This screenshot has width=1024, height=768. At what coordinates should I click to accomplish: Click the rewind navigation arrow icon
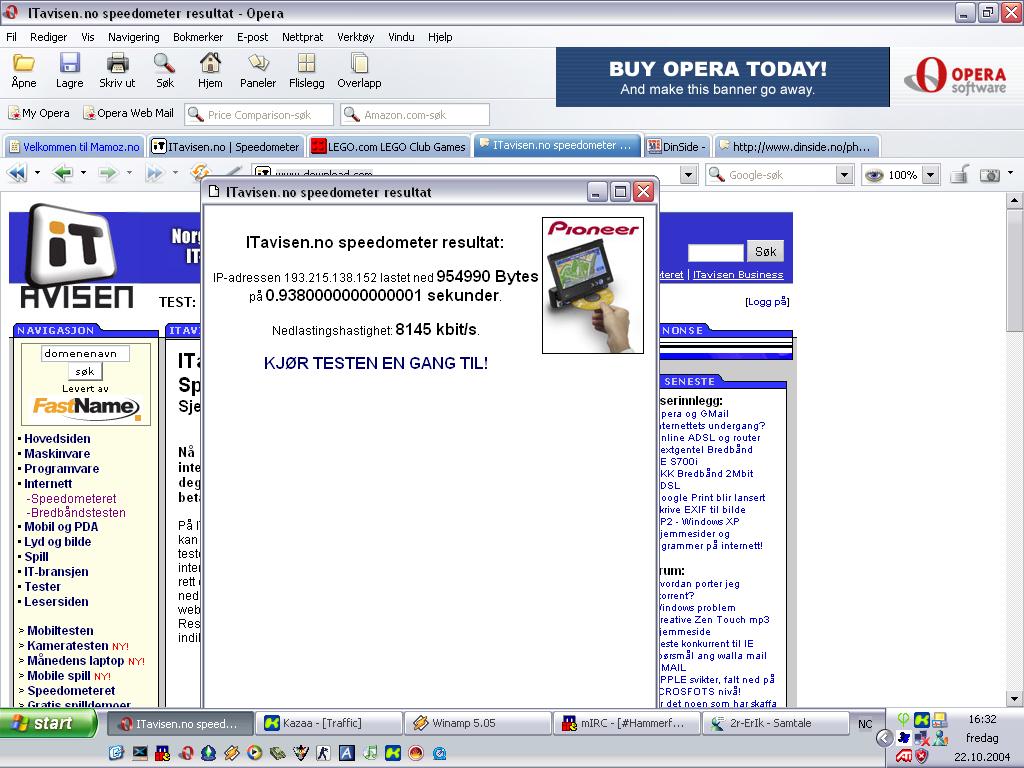click(x=18, y=174)
